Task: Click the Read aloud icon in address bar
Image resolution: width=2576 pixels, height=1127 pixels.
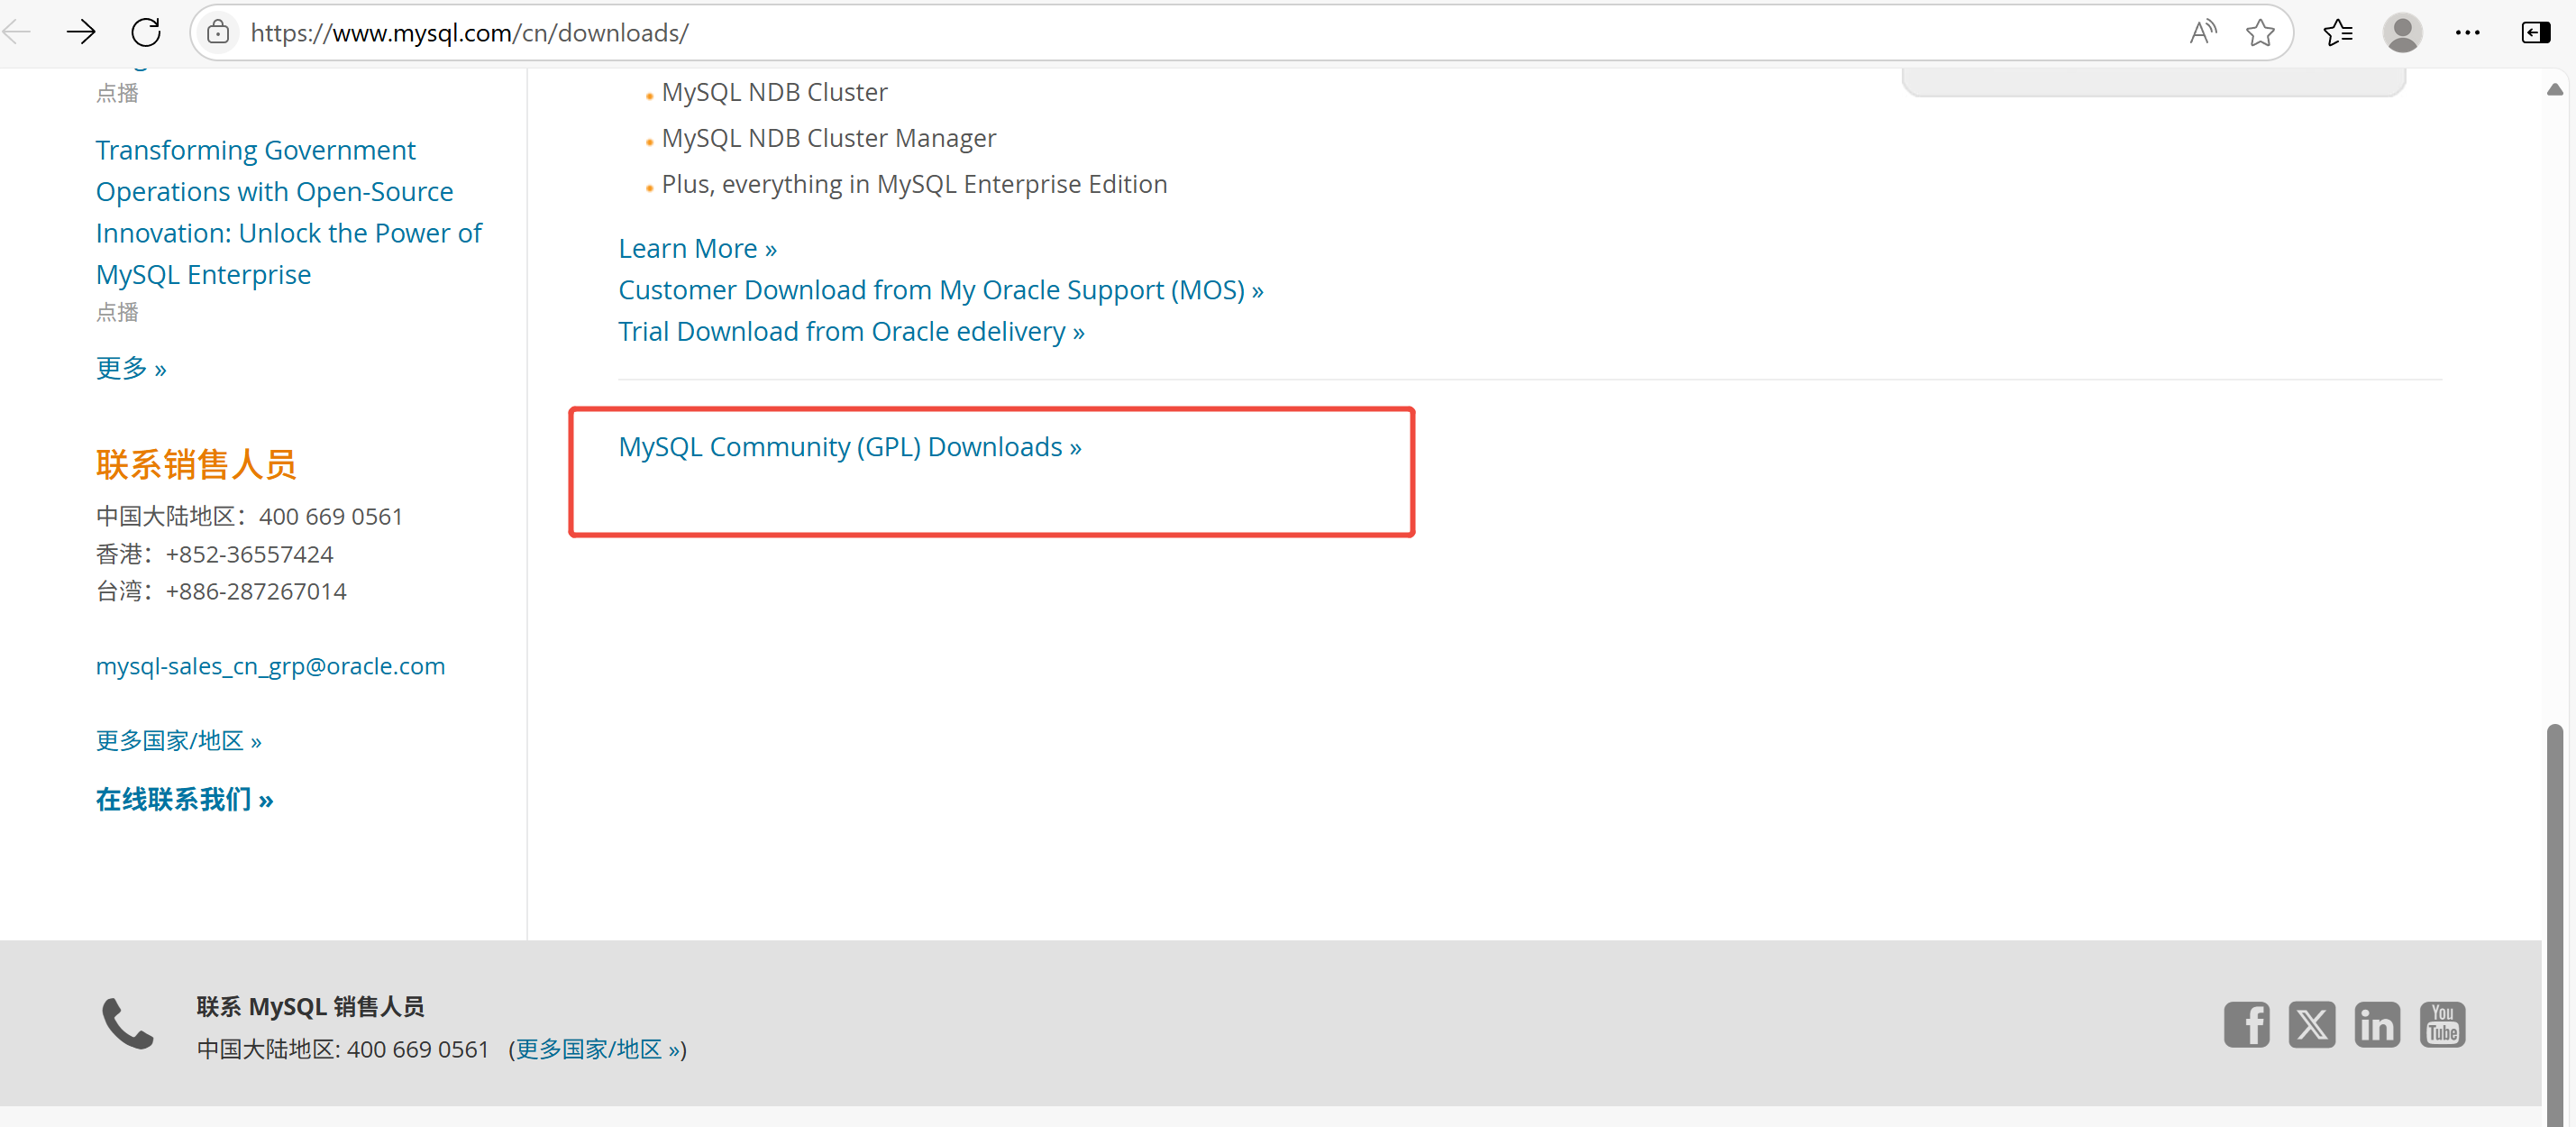Action: point(2203,33)
